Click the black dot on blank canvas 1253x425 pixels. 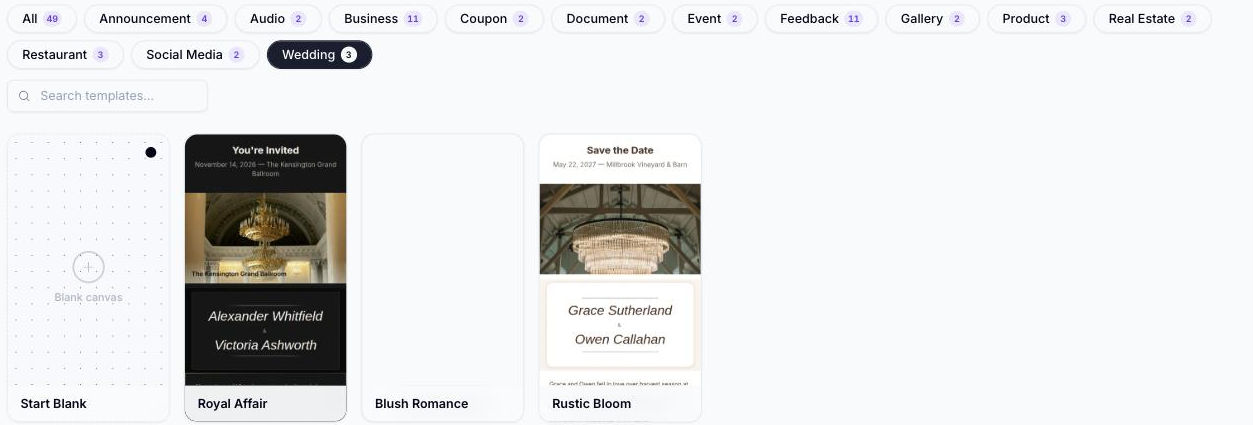pyautogui.click(x=151, y=152)
